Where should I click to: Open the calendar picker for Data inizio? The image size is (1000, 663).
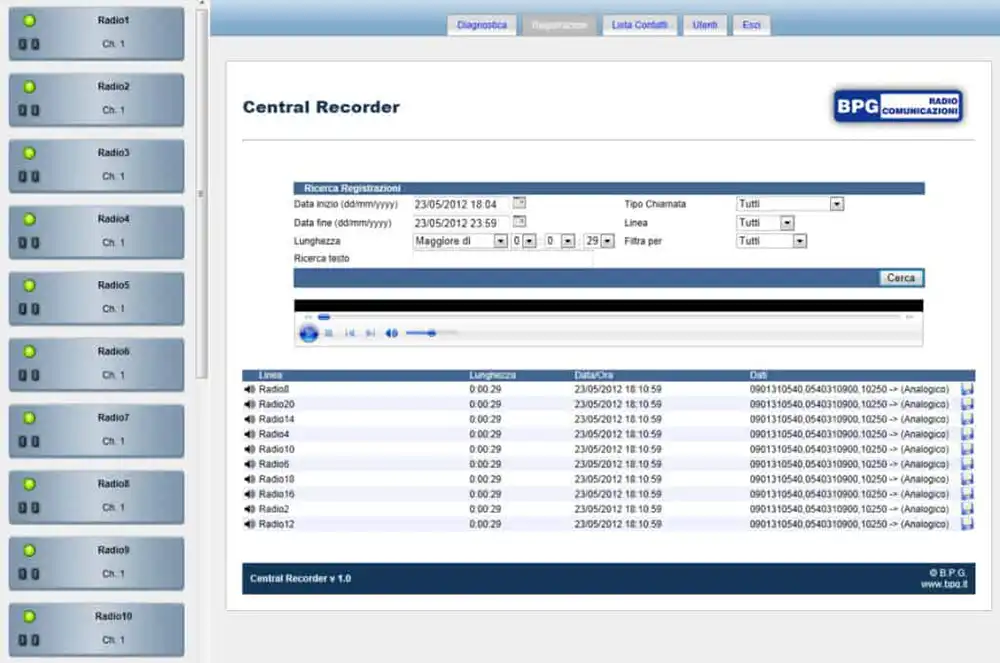(518, 201)
